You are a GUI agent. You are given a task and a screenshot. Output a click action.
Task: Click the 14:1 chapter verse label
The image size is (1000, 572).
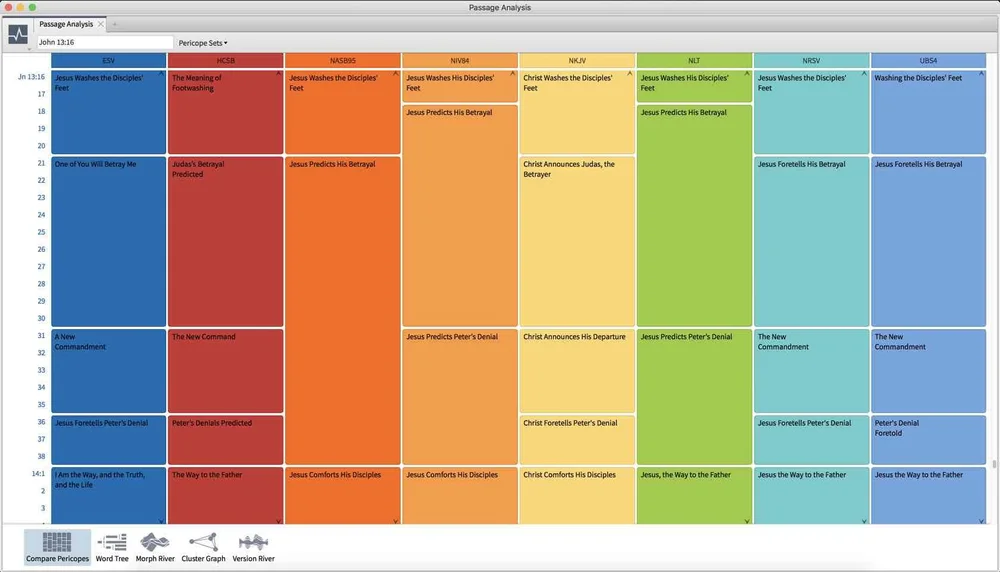[x=38, y=474]
